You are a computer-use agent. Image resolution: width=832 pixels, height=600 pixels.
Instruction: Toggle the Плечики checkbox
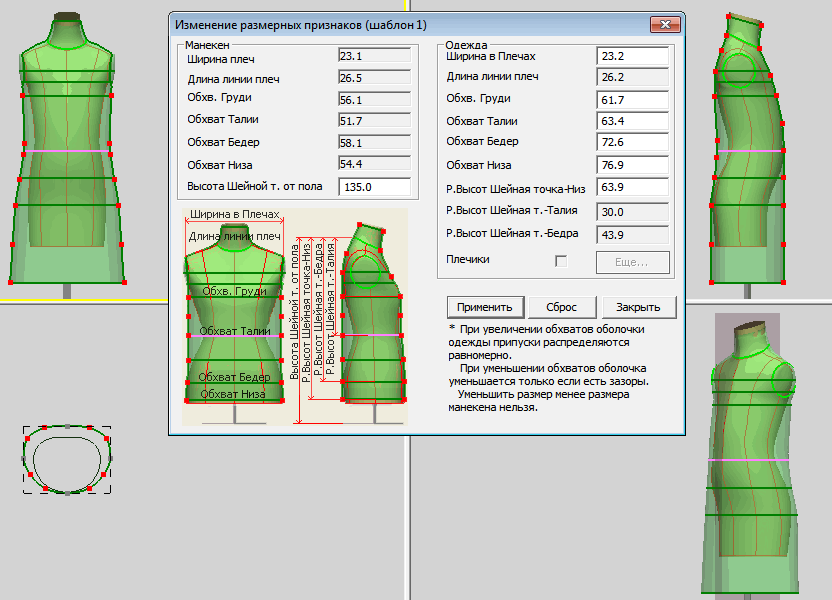point(561,261)
